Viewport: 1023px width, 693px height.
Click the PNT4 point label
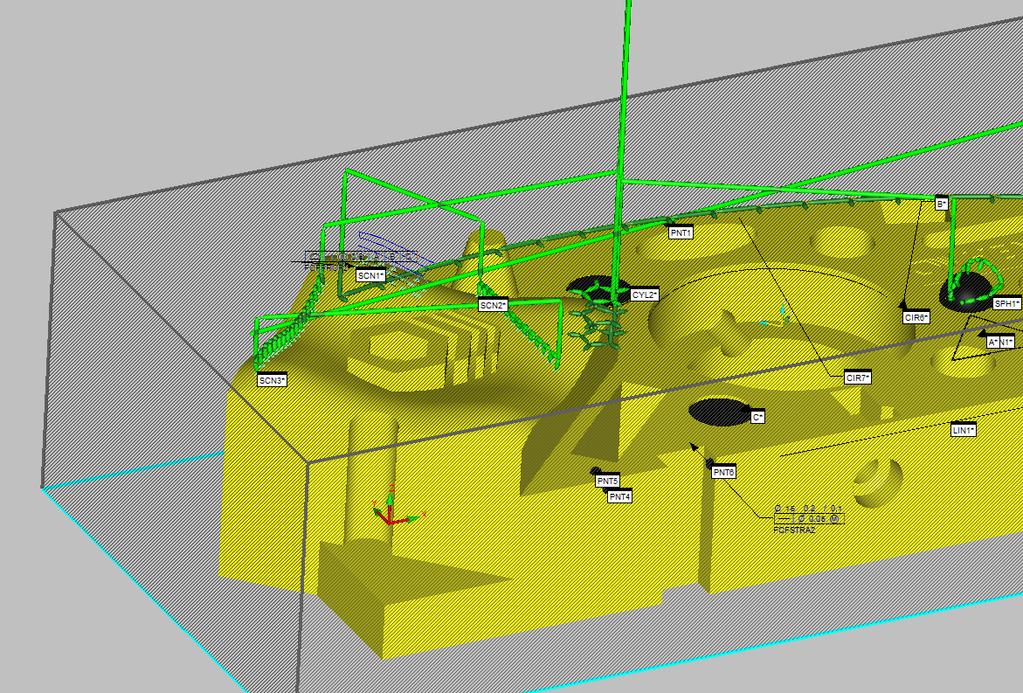620,497
